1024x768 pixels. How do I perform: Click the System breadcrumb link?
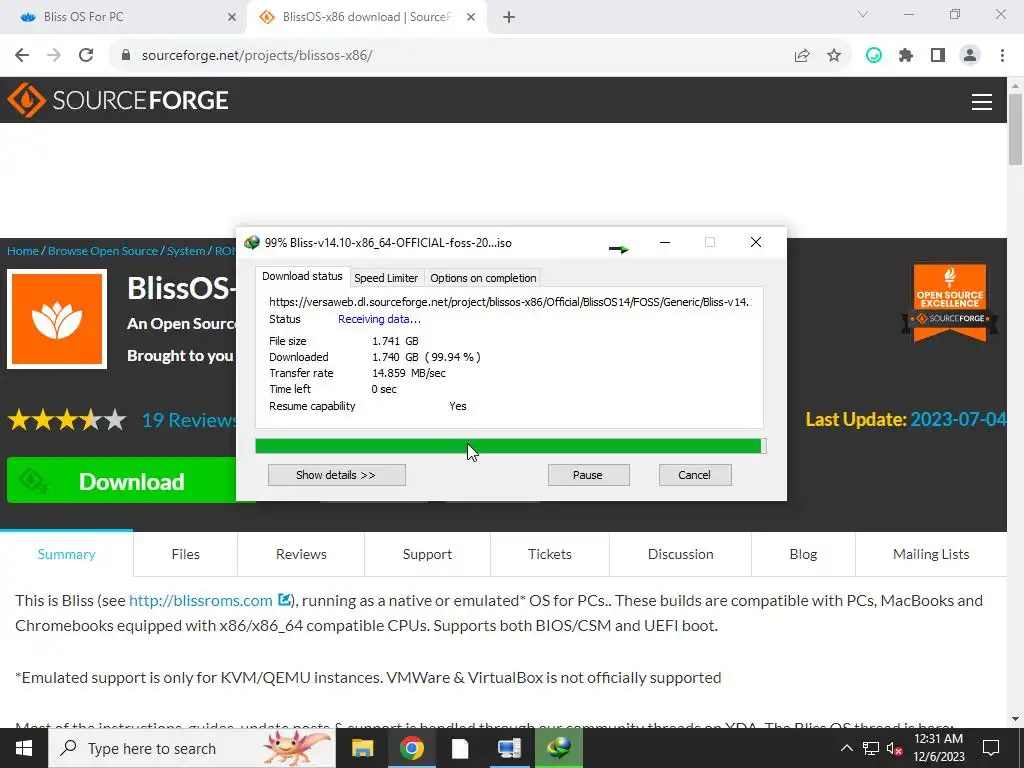coord(186,251)
